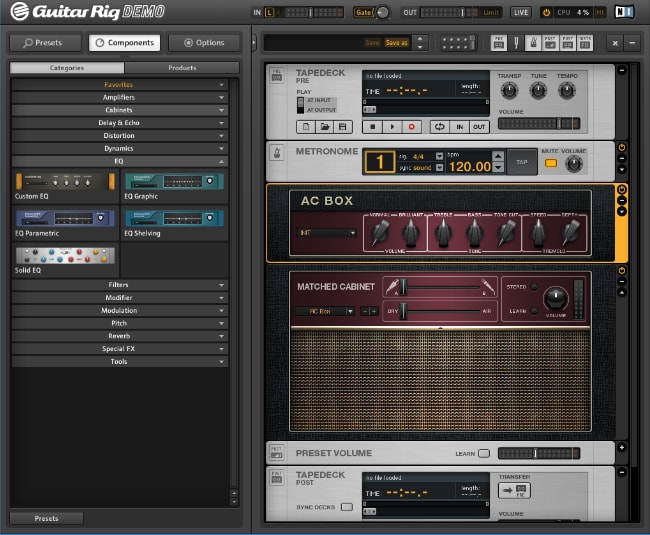Click the Metronome TAP button
The image size is (650, 535).
[x=520, y=161]
